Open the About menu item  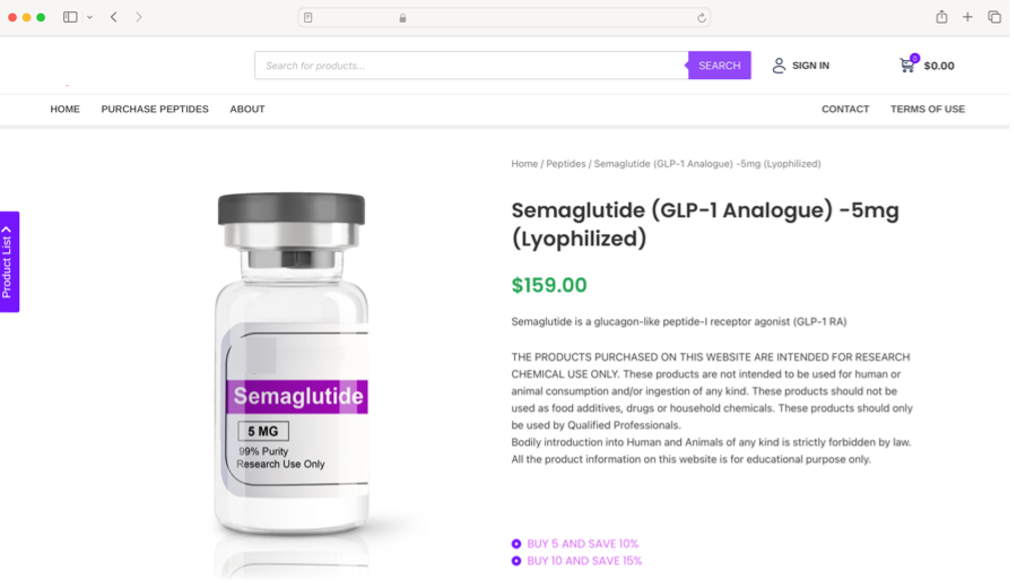(x=247, y=109)
